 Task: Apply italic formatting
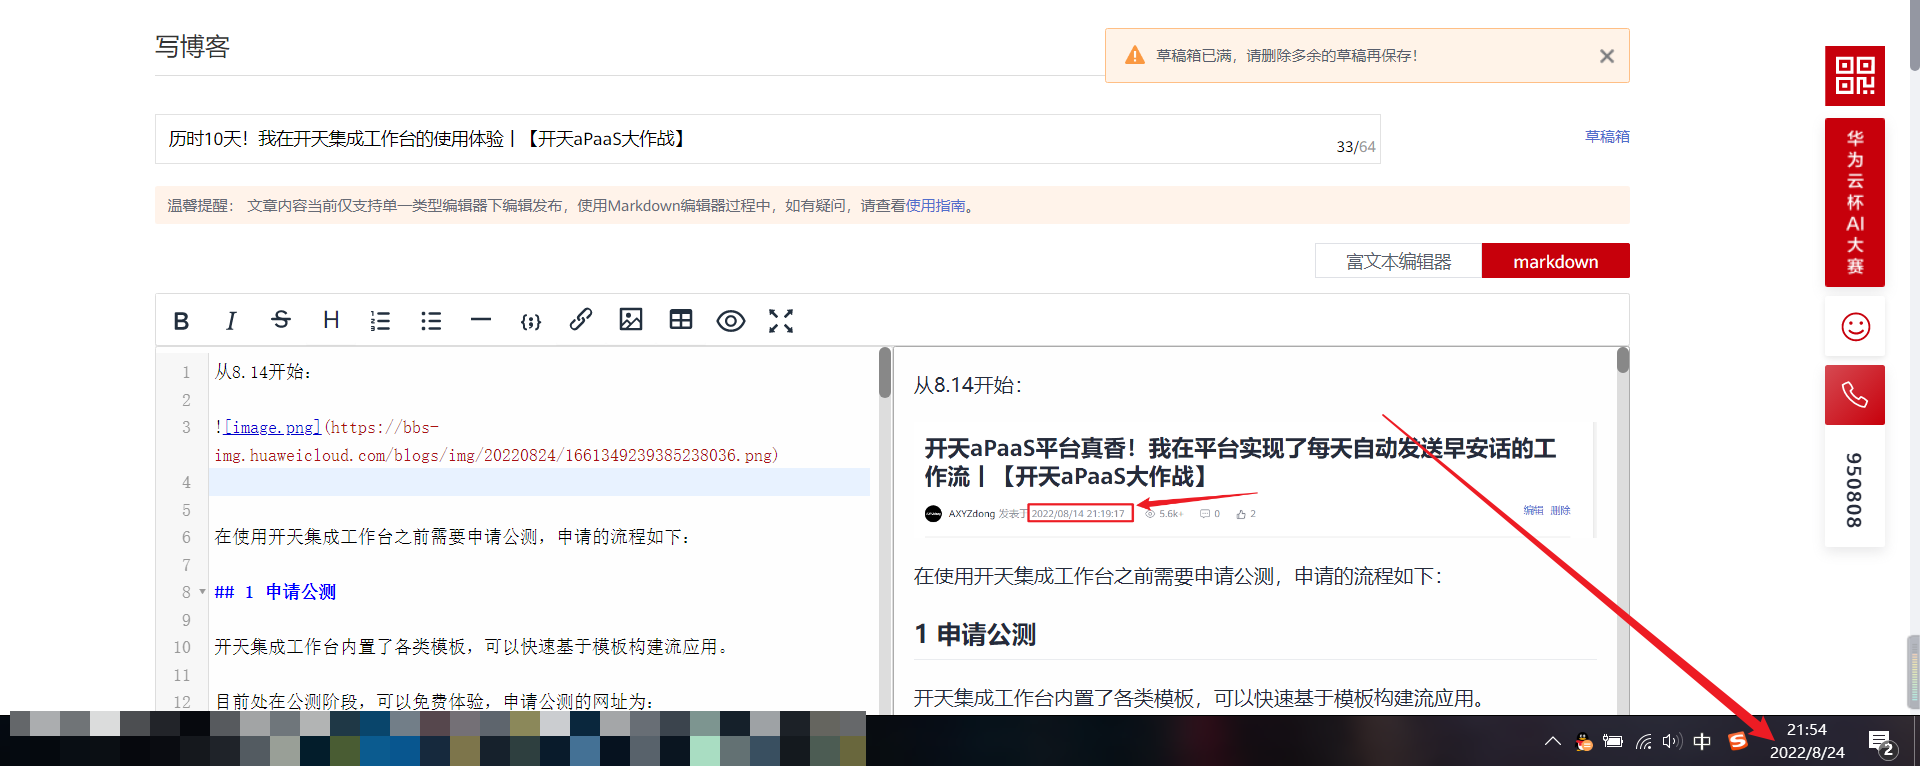coord(231,321)
